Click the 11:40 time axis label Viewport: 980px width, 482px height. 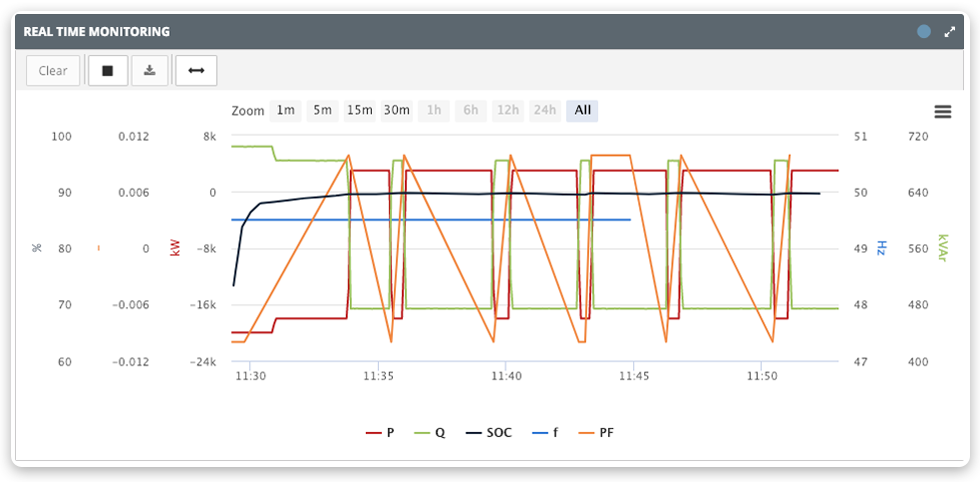pyautogui.click(x=505, y=376)
